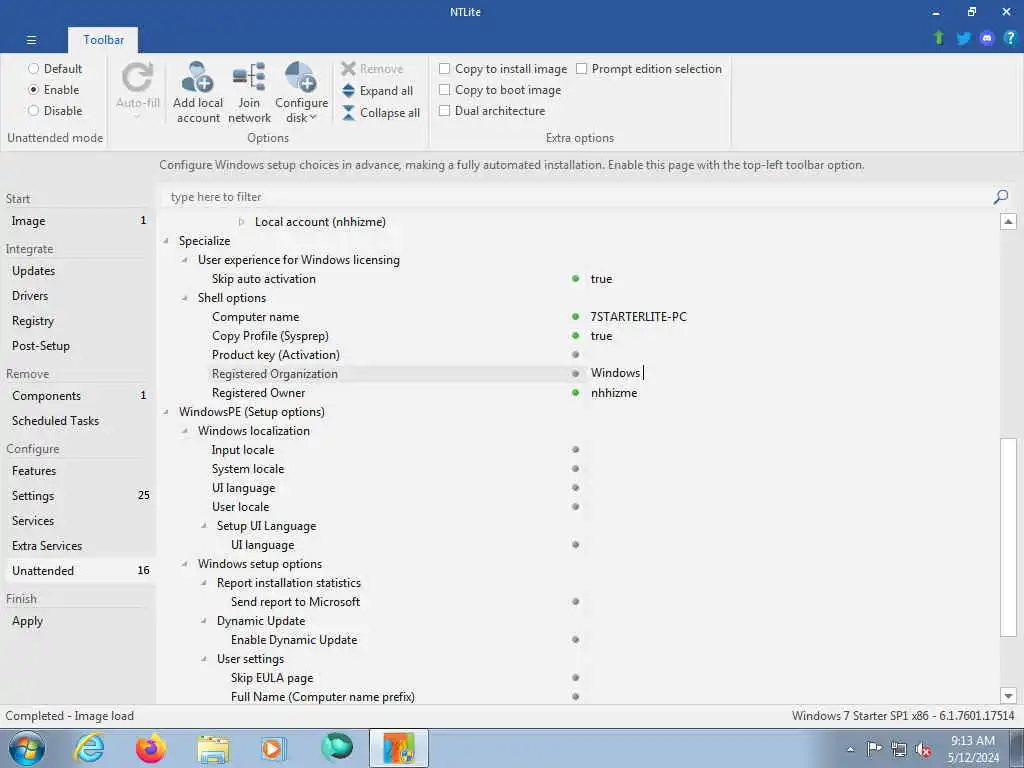Launch Firefox from taskbar

click(x=150, y=748)
